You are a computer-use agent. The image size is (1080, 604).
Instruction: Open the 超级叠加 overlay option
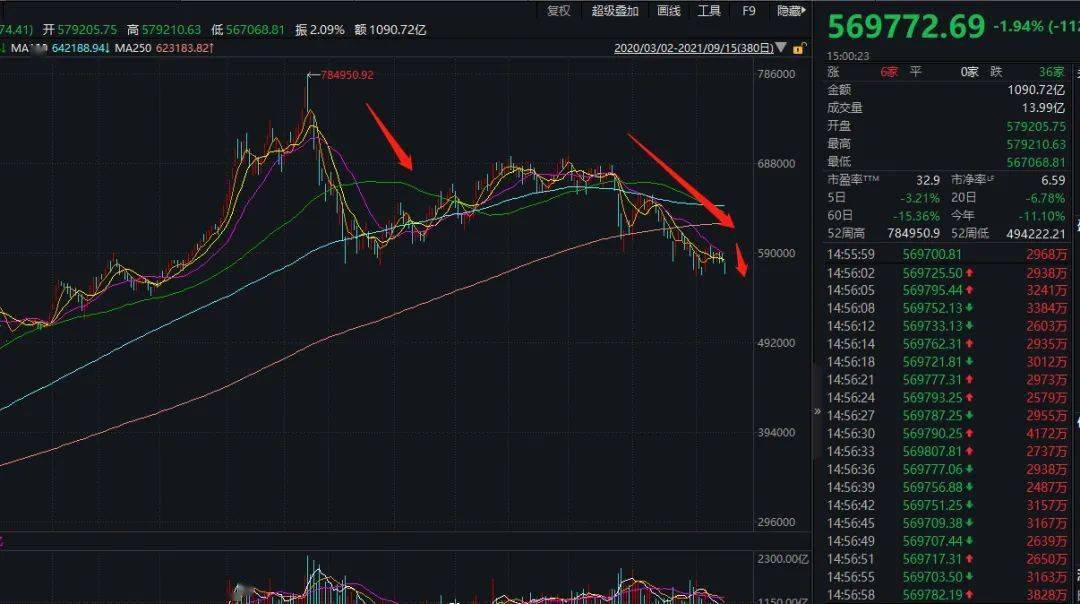click(614, 11)
